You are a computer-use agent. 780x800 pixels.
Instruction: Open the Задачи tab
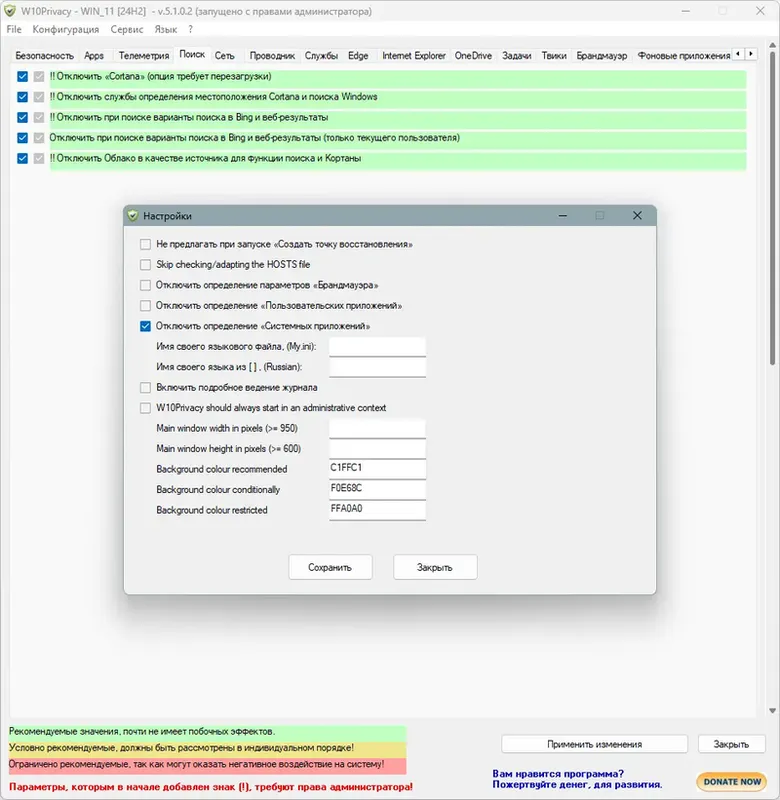tap(517, 56)
